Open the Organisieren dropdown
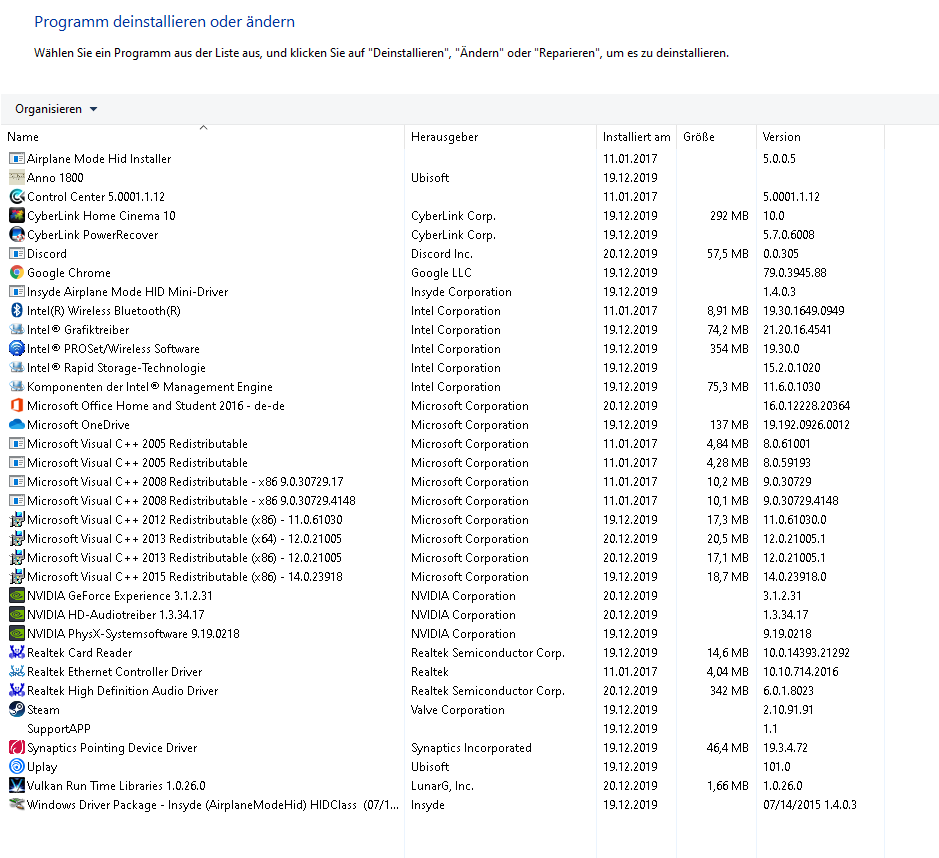Viewport: 939px width, 858px height. (56, 109)
